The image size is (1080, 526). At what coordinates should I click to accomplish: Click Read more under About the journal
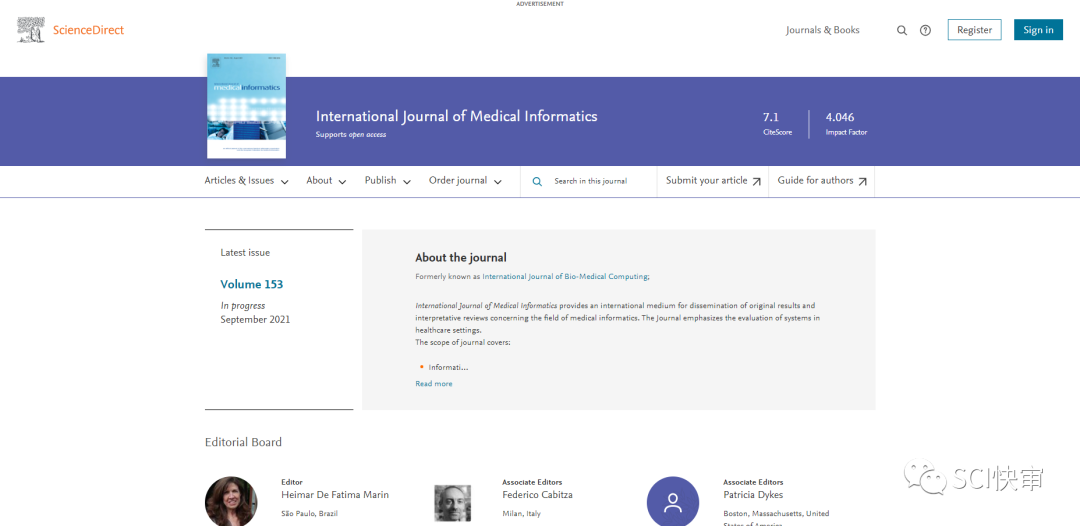[x=434, y=384]
